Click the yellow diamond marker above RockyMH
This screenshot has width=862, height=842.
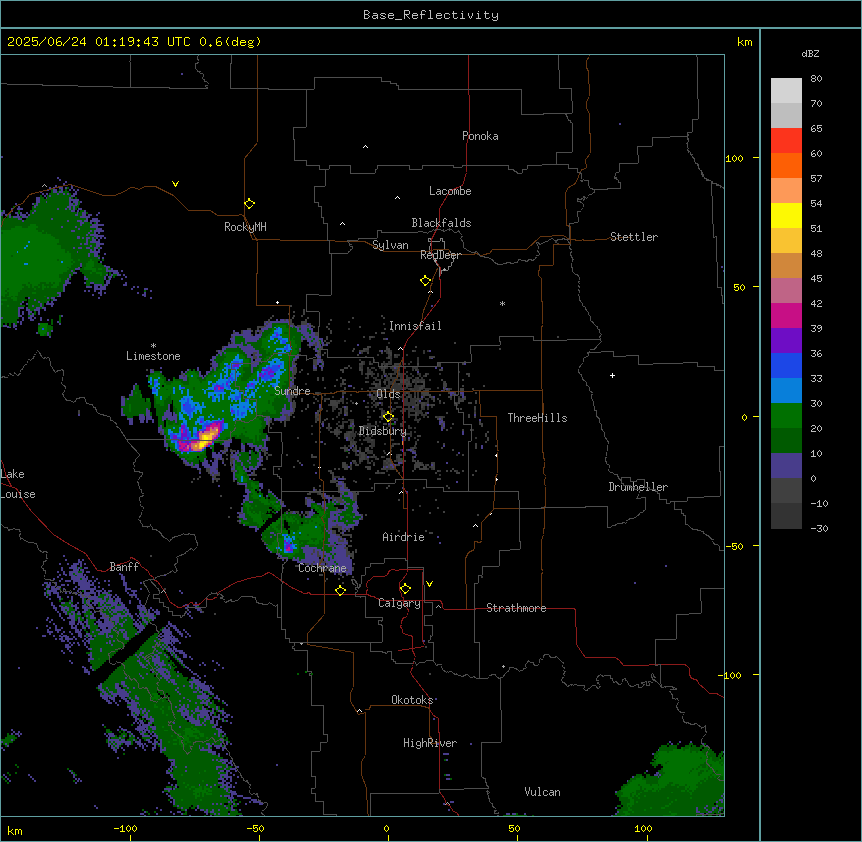[x=250, y=204]
